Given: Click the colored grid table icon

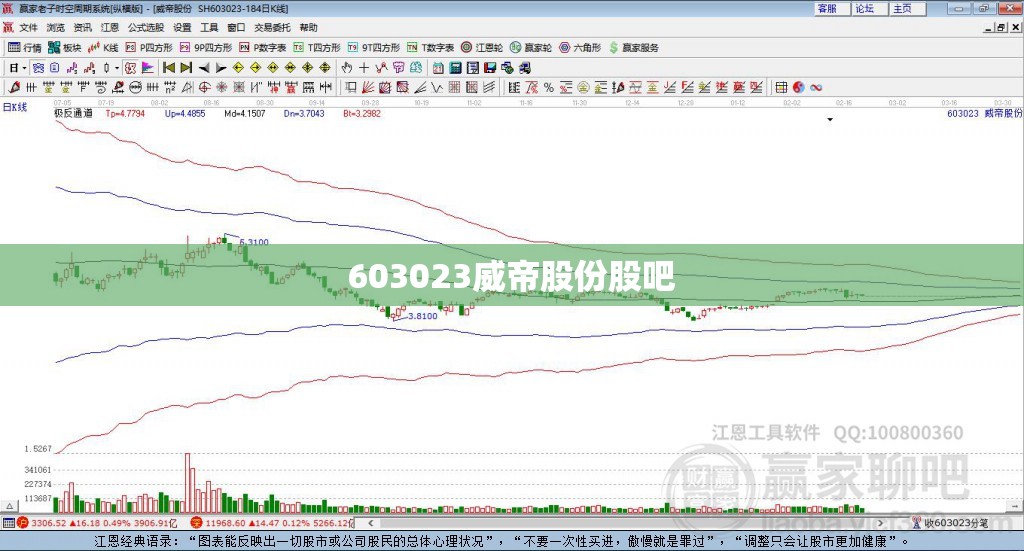Looking at the screenshot, I should pos(781,87).
